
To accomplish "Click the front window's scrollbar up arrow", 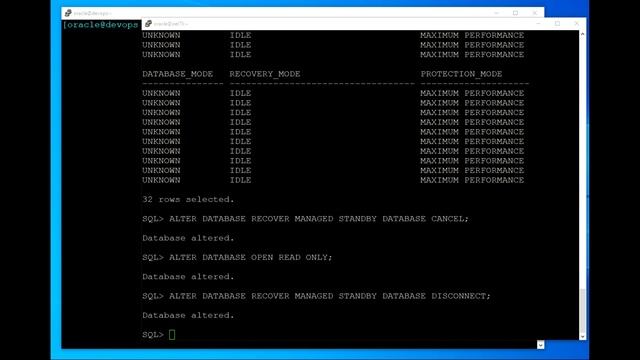I will click(582, 34).
